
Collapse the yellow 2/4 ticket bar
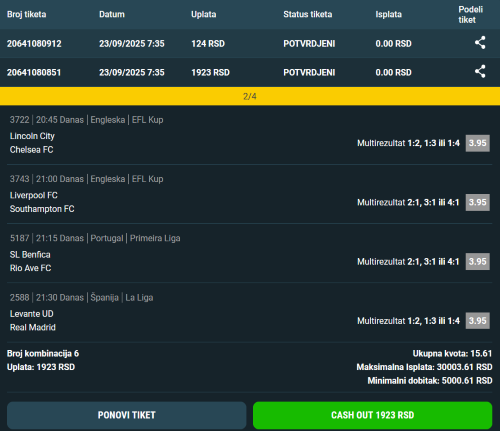[250, 96]
